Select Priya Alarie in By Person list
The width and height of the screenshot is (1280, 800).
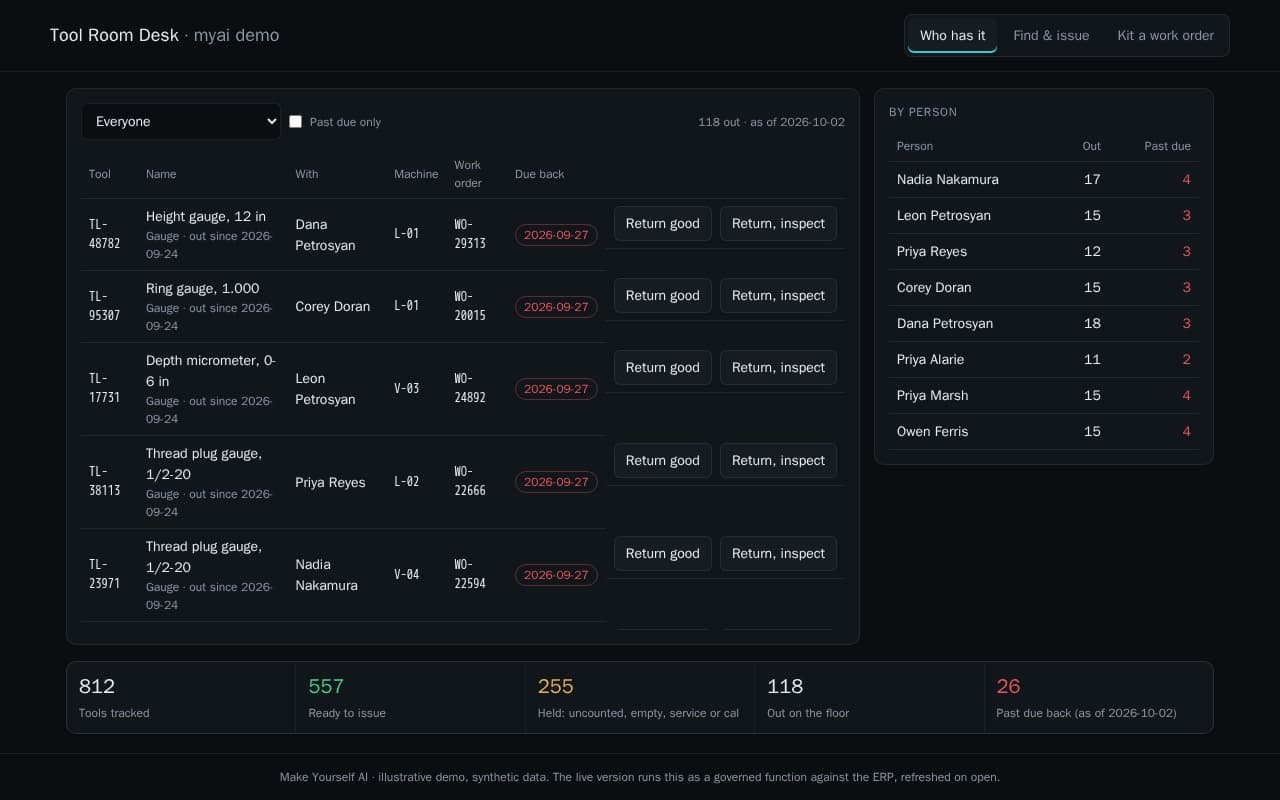point(1044,360)
